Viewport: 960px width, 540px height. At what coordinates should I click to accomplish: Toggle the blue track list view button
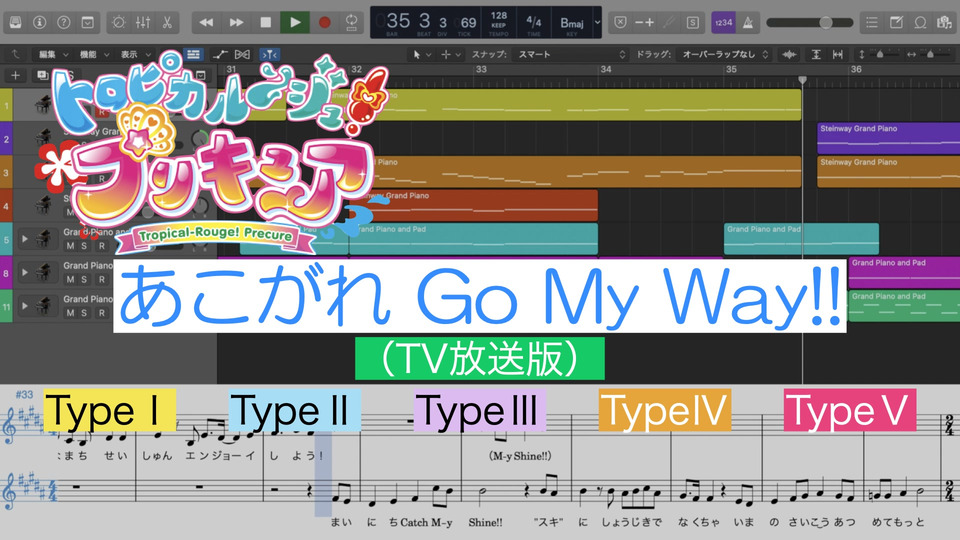193,54
